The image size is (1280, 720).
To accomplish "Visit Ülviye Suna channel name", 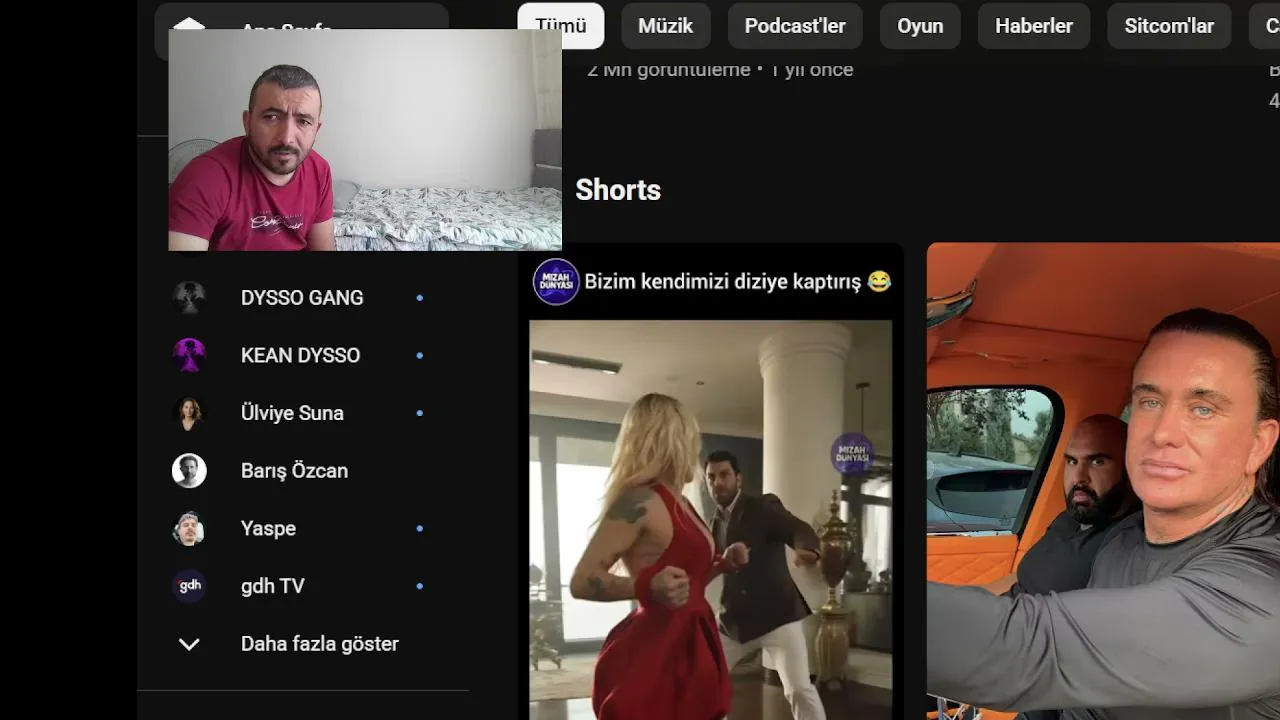I will click(x=292, y=413).
